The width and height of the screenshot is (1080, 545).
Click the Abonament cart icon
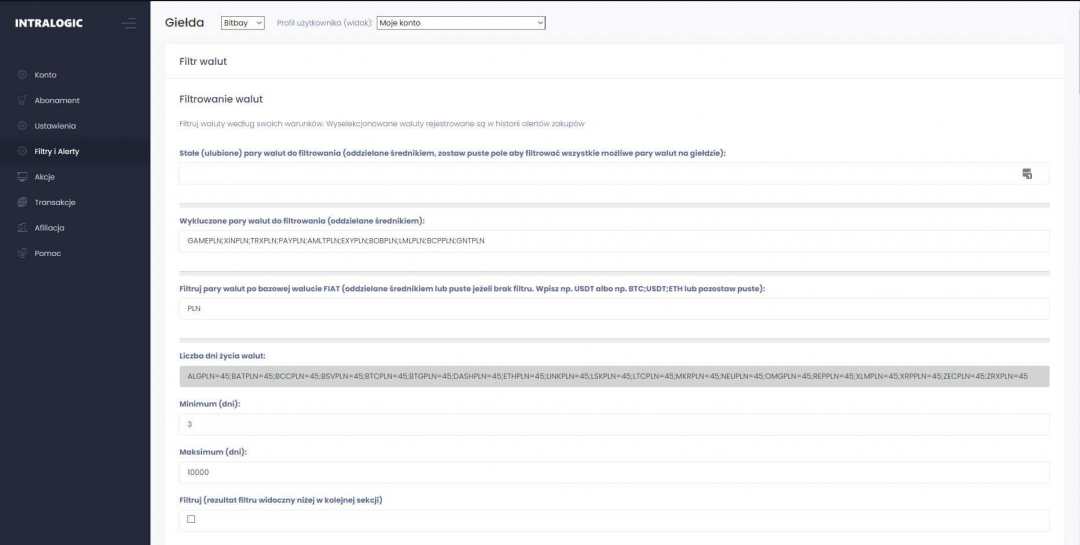click(22, 100)
